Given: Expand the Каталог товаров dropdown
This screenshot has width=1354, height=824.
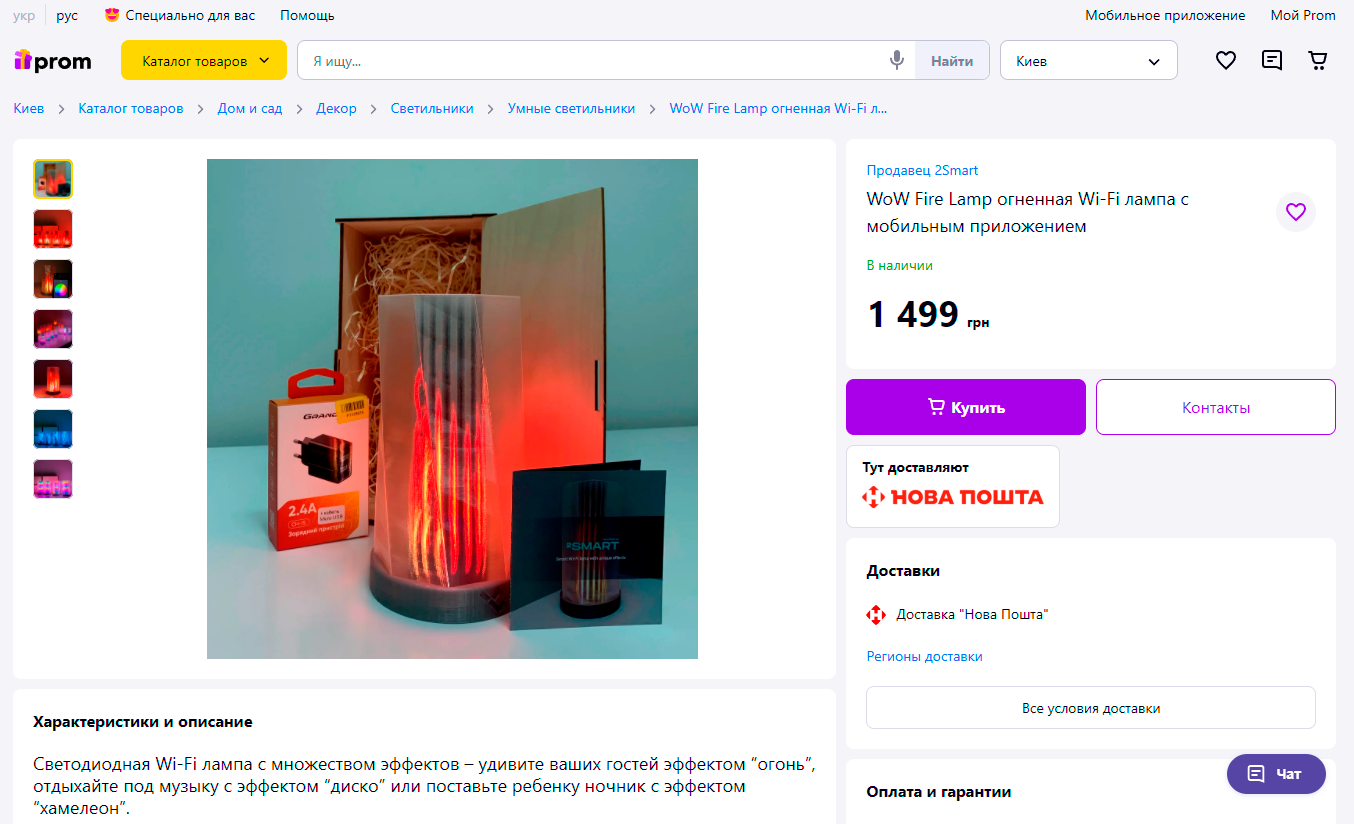Looking at the screenshot, I should (204, 60).
